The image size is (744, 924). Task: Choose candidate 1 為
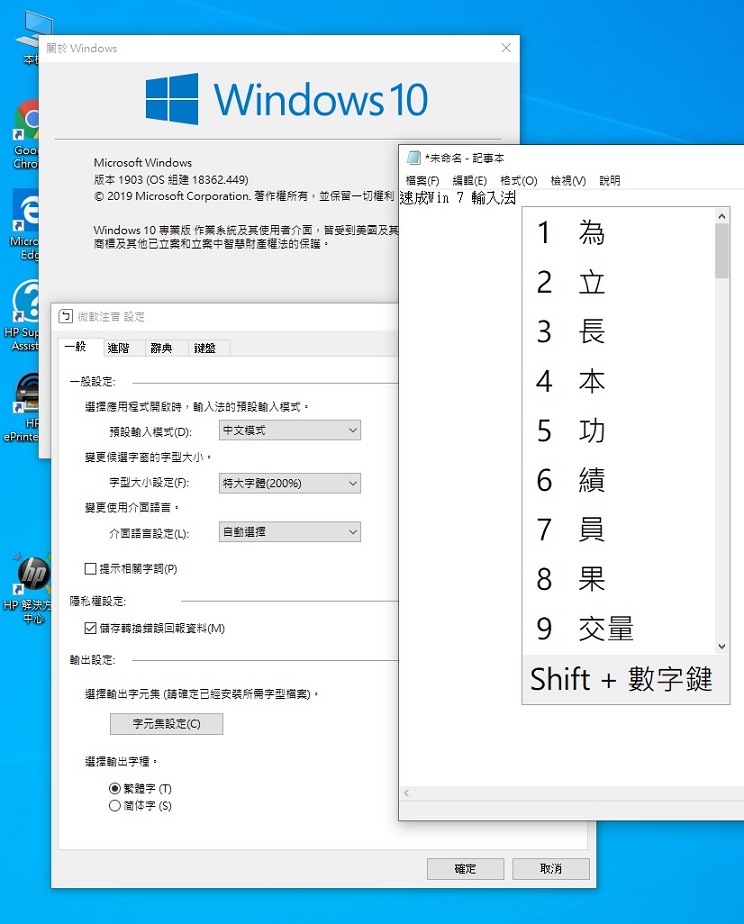[x=619, y=232]
